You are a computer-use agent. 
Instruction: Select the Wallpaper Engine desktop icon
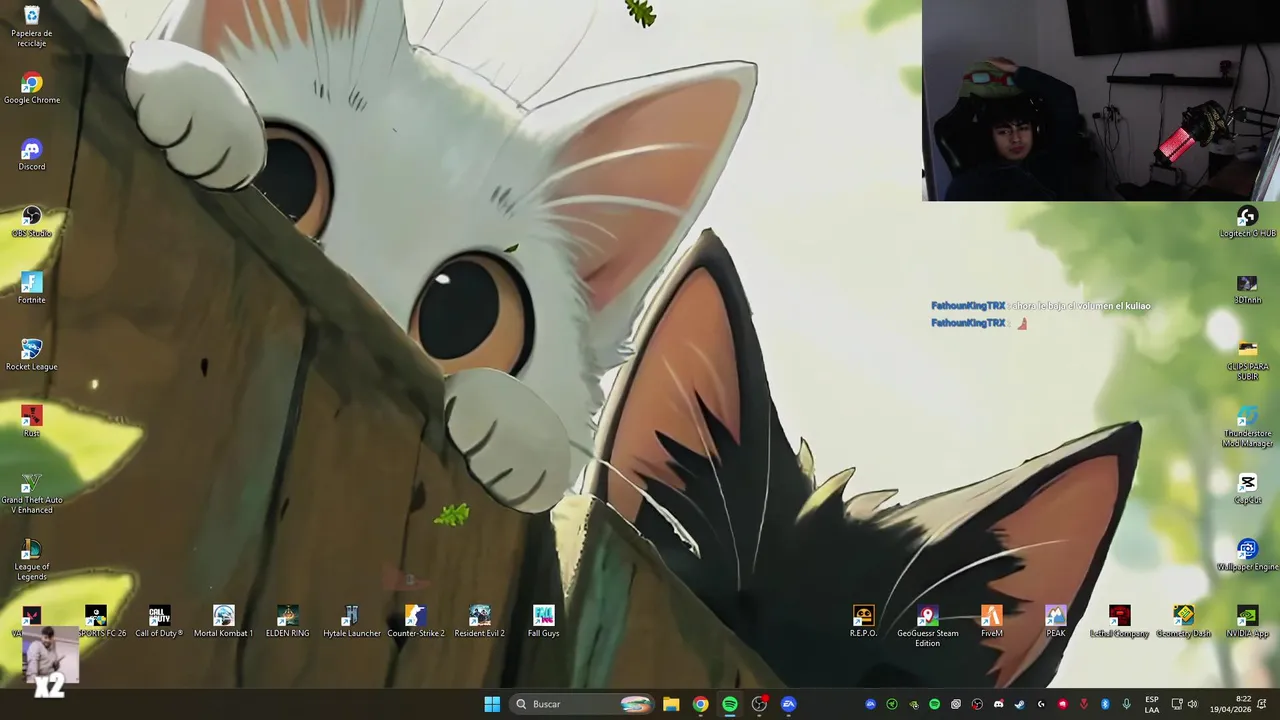1247,555
